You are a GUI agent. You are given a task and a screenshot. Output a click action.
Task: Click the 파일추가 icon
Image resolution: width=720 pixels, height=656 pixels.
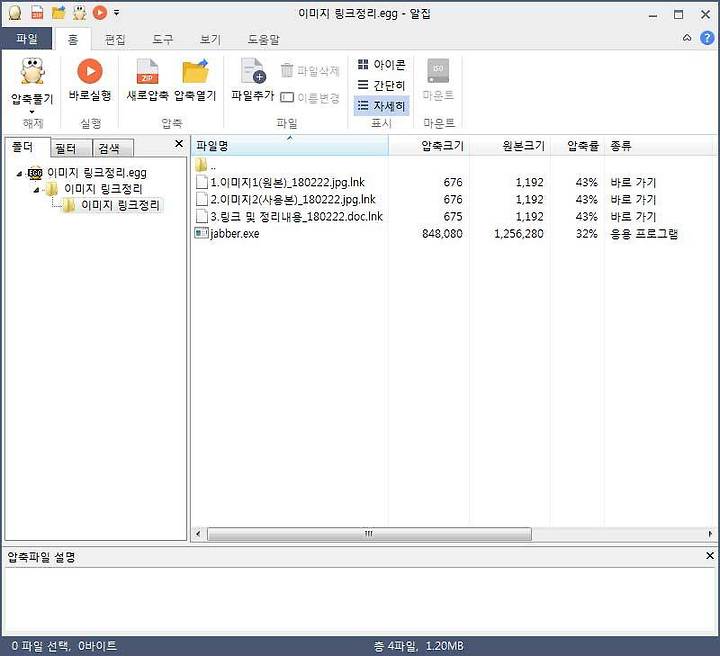click(253, 71)
